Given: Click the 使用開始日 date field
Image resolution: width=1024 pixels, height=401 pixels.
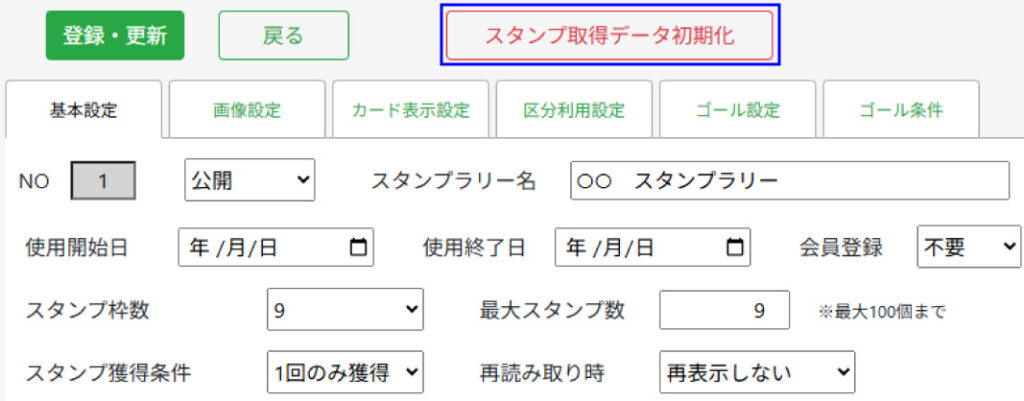Looking at the screenshot, I should coord(276,247).
